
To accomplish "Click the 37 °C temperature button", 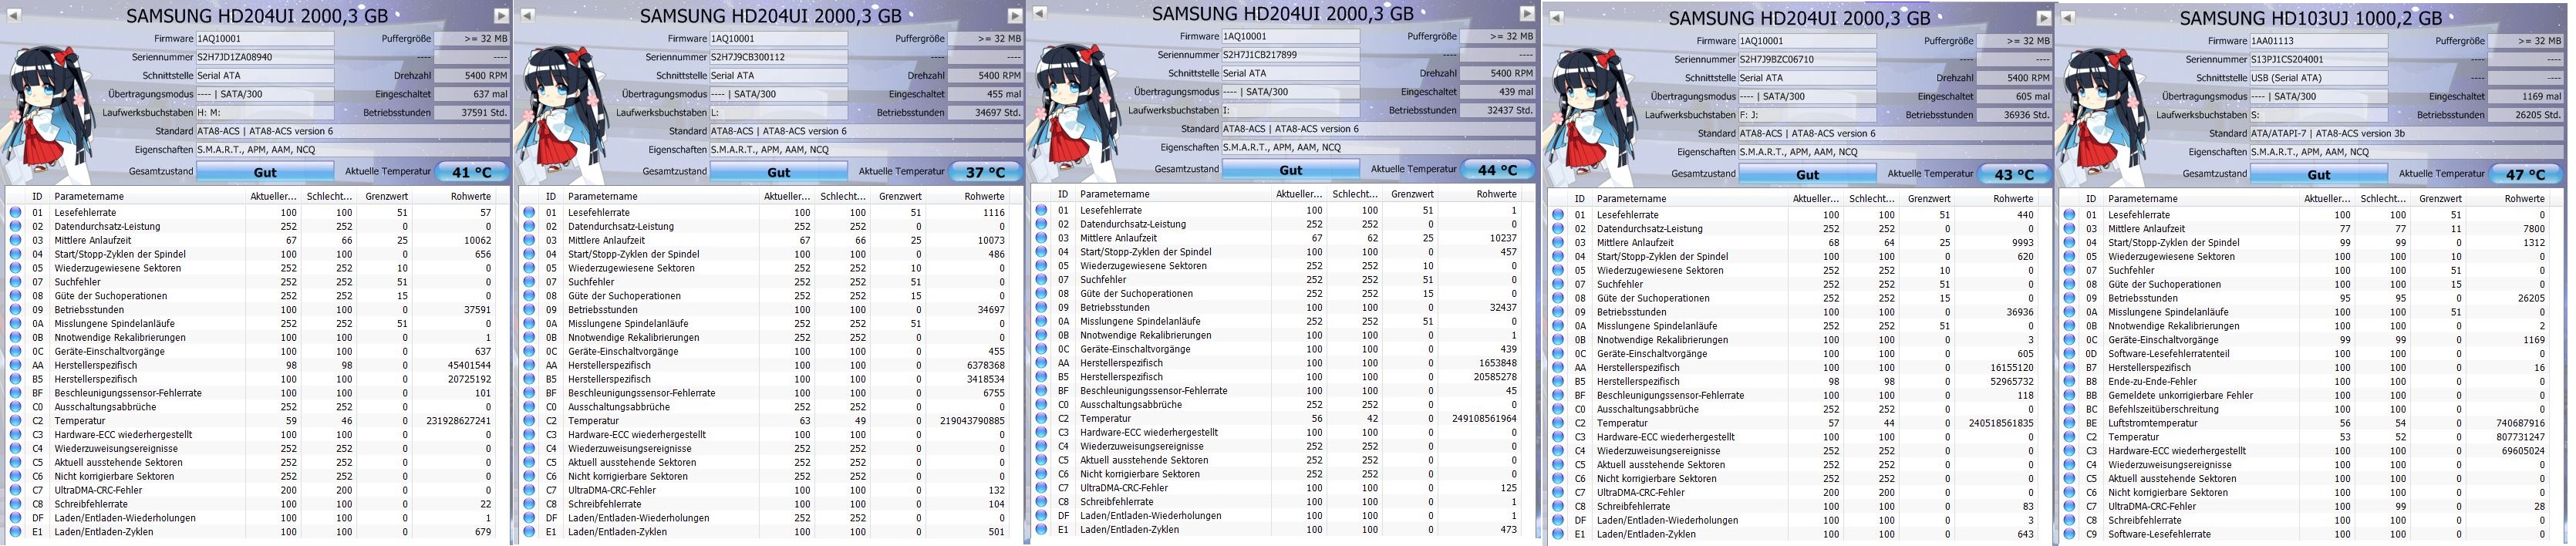I will 986,172.
